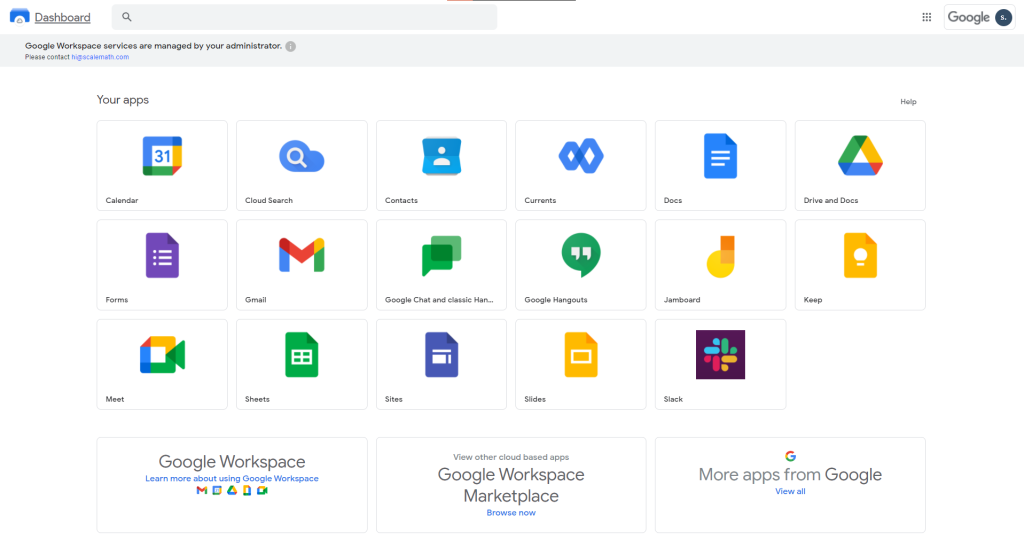
Task: Click the Jamboard label text
Action: [x=682, y=300]
